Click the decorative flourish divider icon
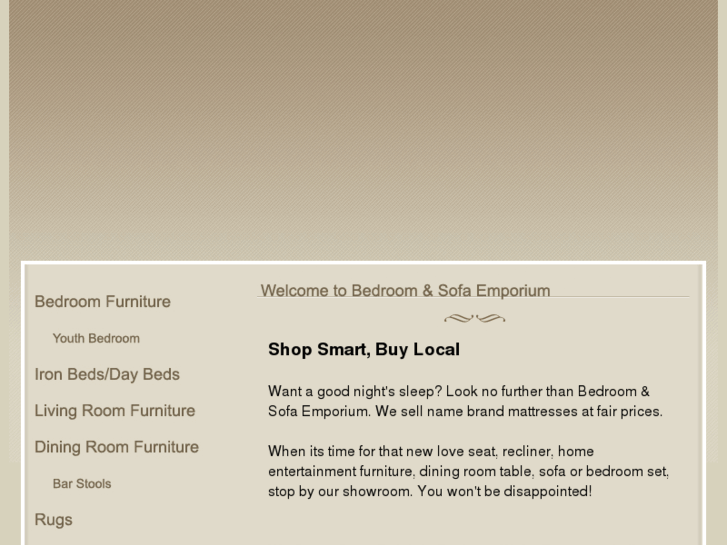Viewport: 727px width, 545px height. pos(474,319)
